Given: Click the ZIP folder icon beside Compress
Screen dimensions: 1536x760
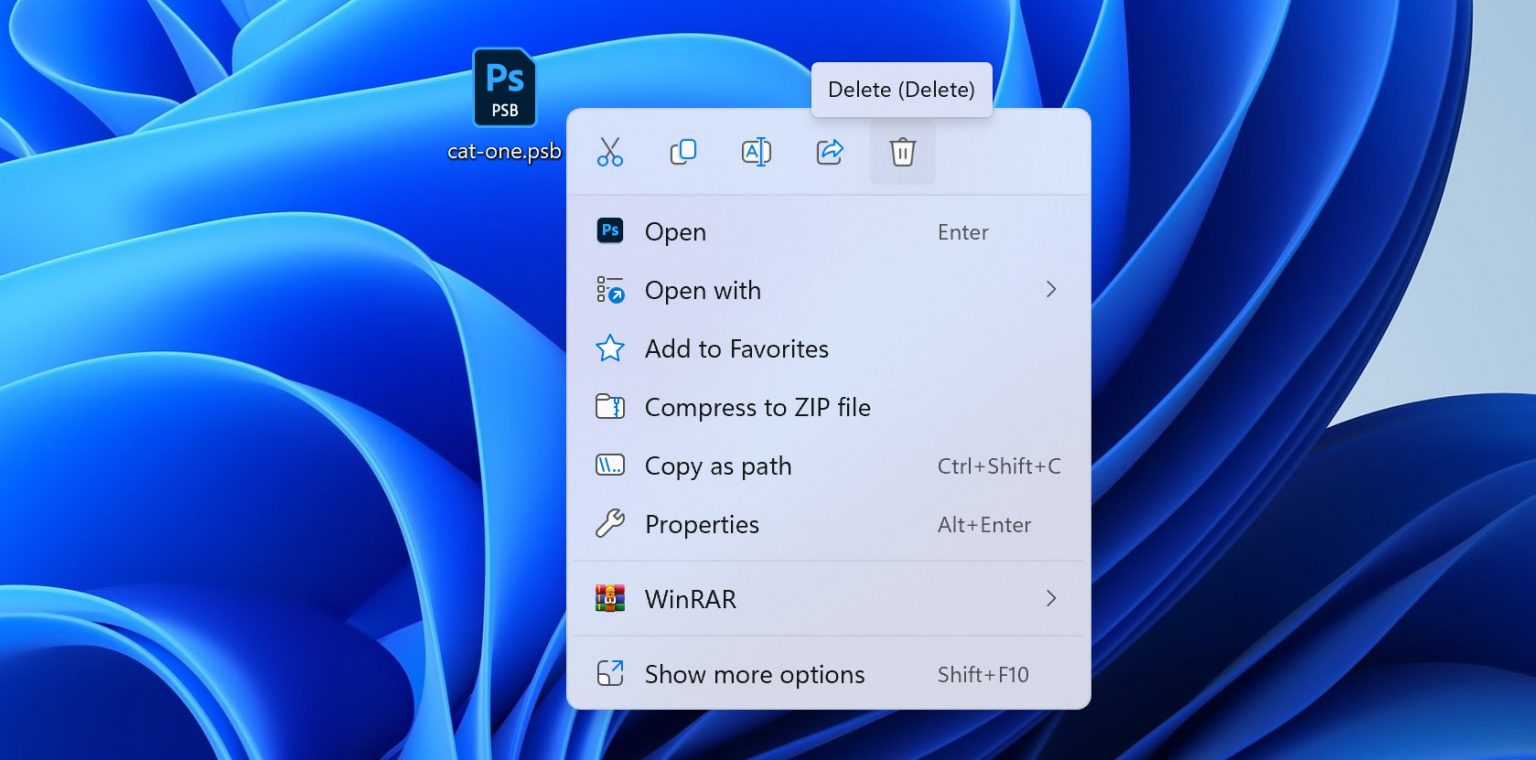Looking at the screenshot, I should tap(610, 407).
